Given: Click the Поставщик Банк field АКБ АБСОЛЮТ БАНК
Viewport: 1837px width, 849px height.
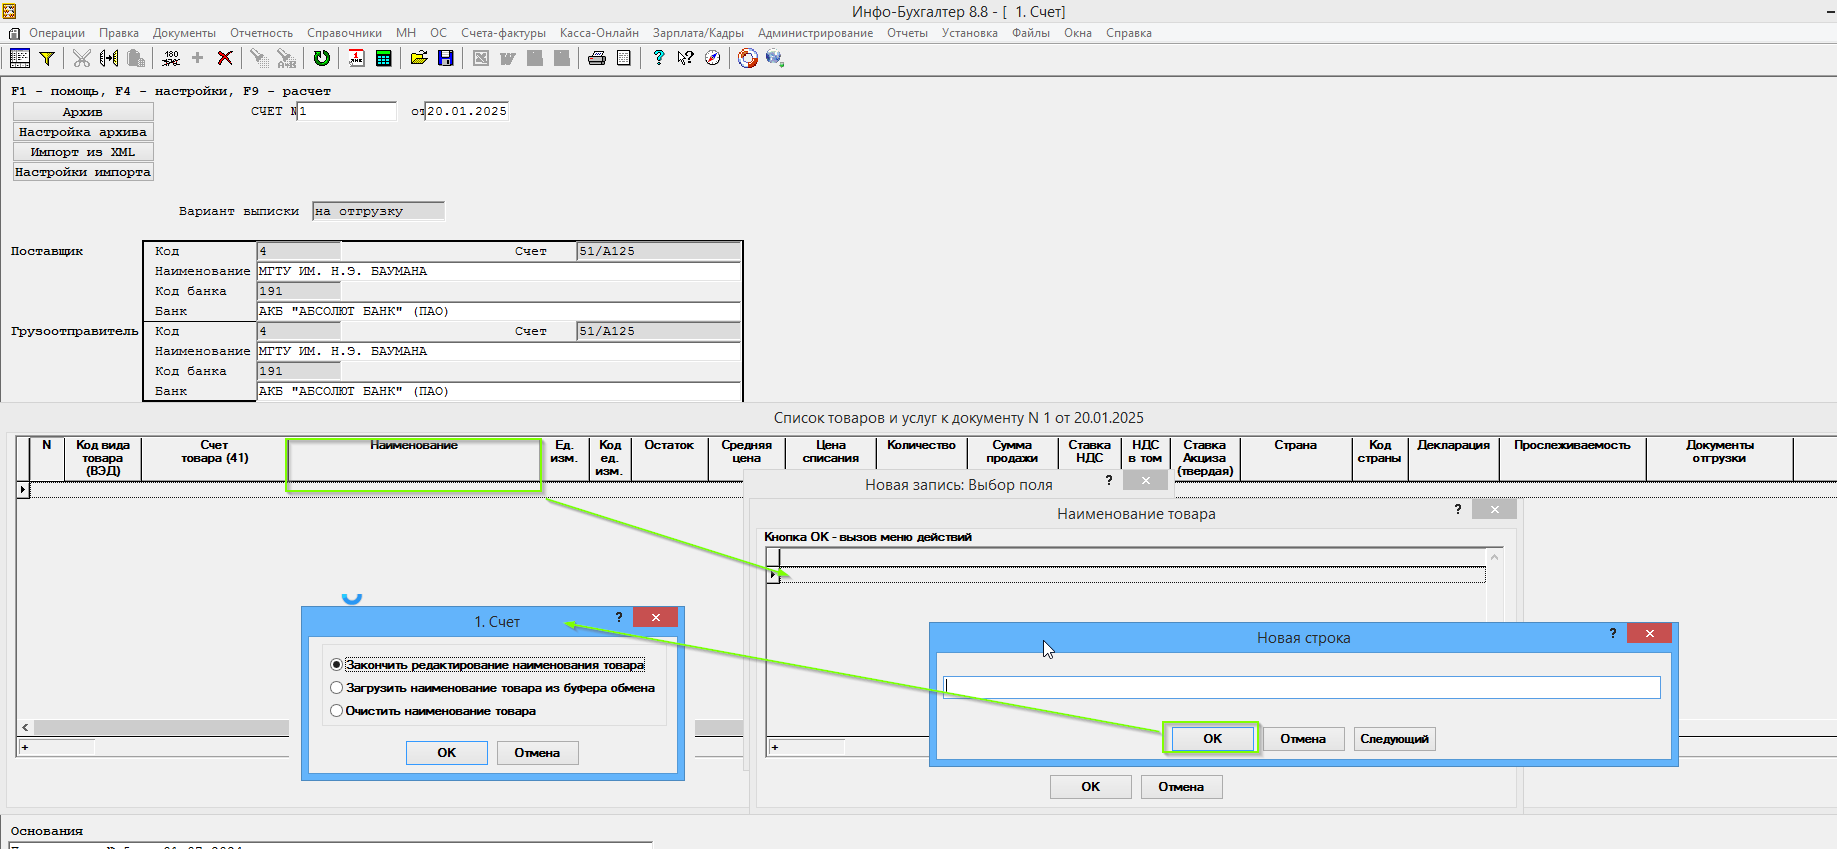Looking at the screenshot, I should point(499,311).
